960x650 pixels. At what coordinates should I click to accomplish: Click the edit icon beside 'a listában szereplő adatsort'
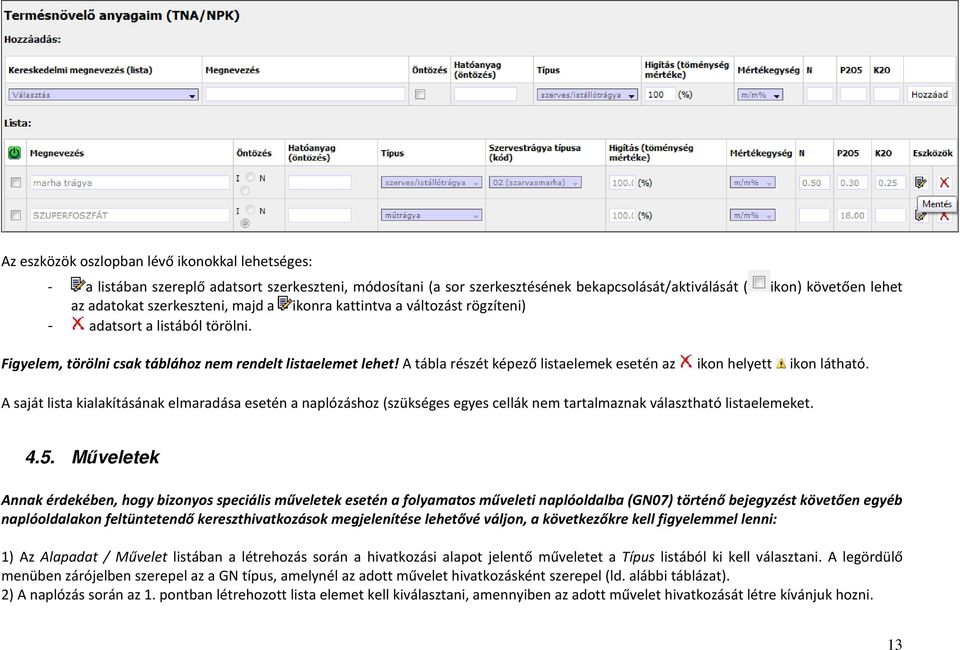pos(78,285)
